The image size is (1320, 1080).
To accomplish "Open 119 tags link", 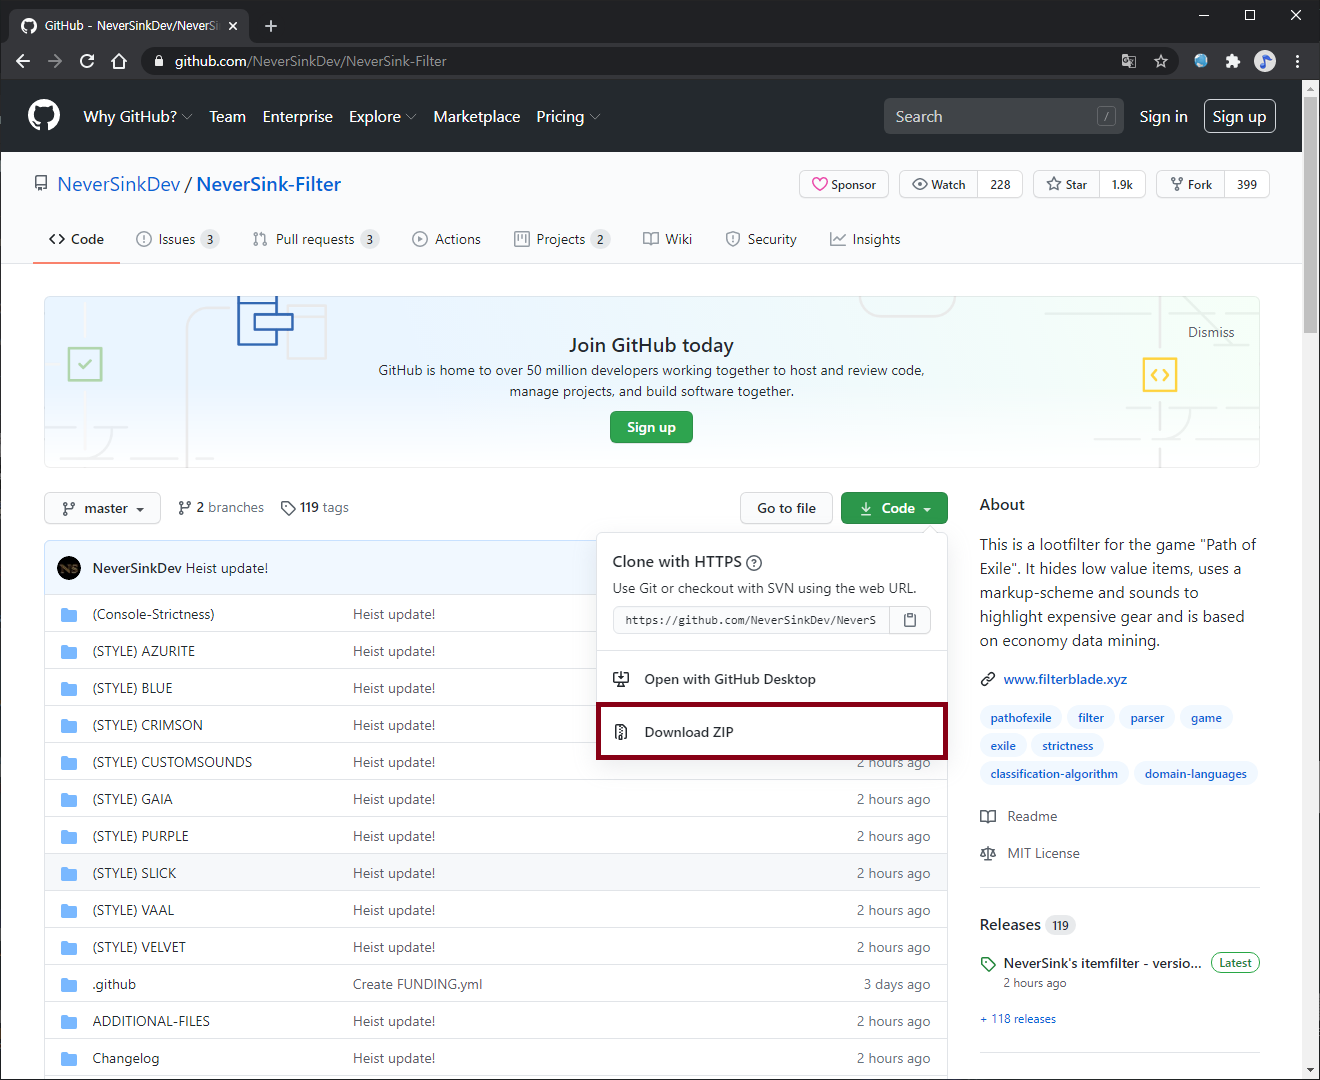I will 315,508.
